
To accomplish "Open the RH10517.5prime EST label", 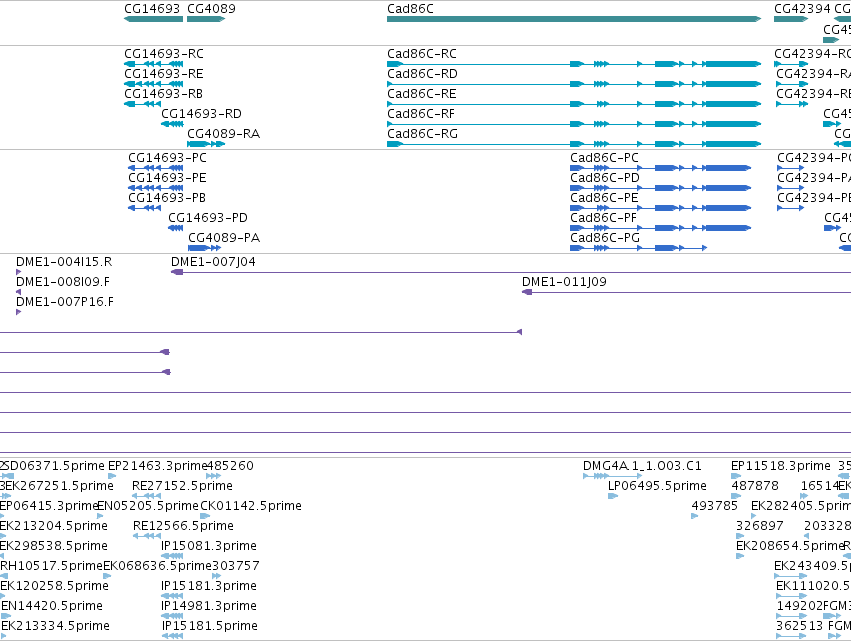I will [52, 566].
